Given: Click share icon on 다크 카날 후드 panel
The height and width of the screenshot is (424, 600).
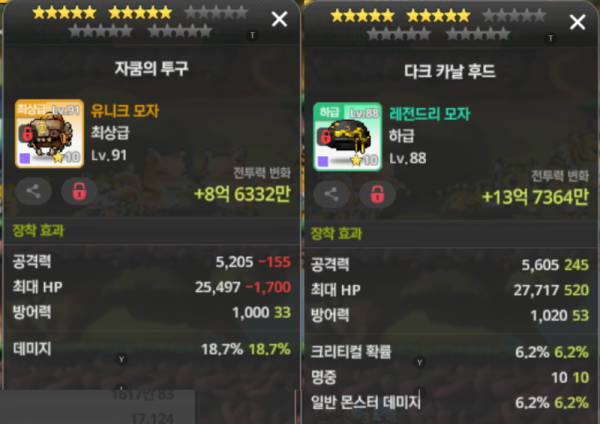Looking at the screenshot, I should point(331,194).
